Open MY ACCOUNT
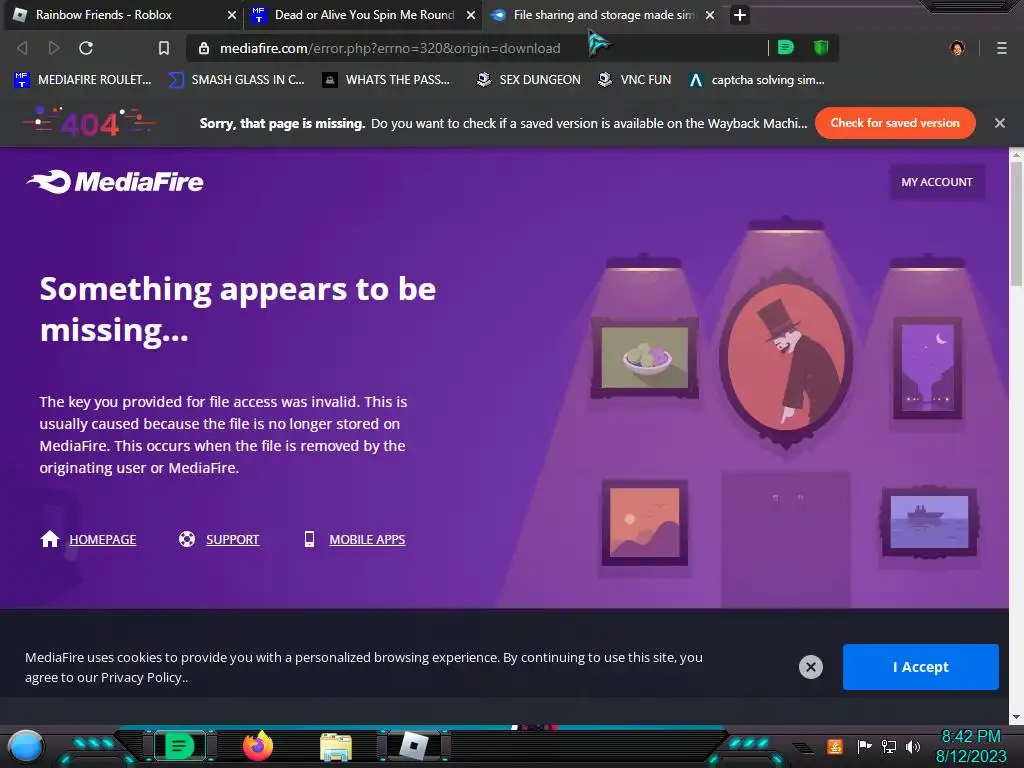The image size is (1024, 768). [936, 182]
